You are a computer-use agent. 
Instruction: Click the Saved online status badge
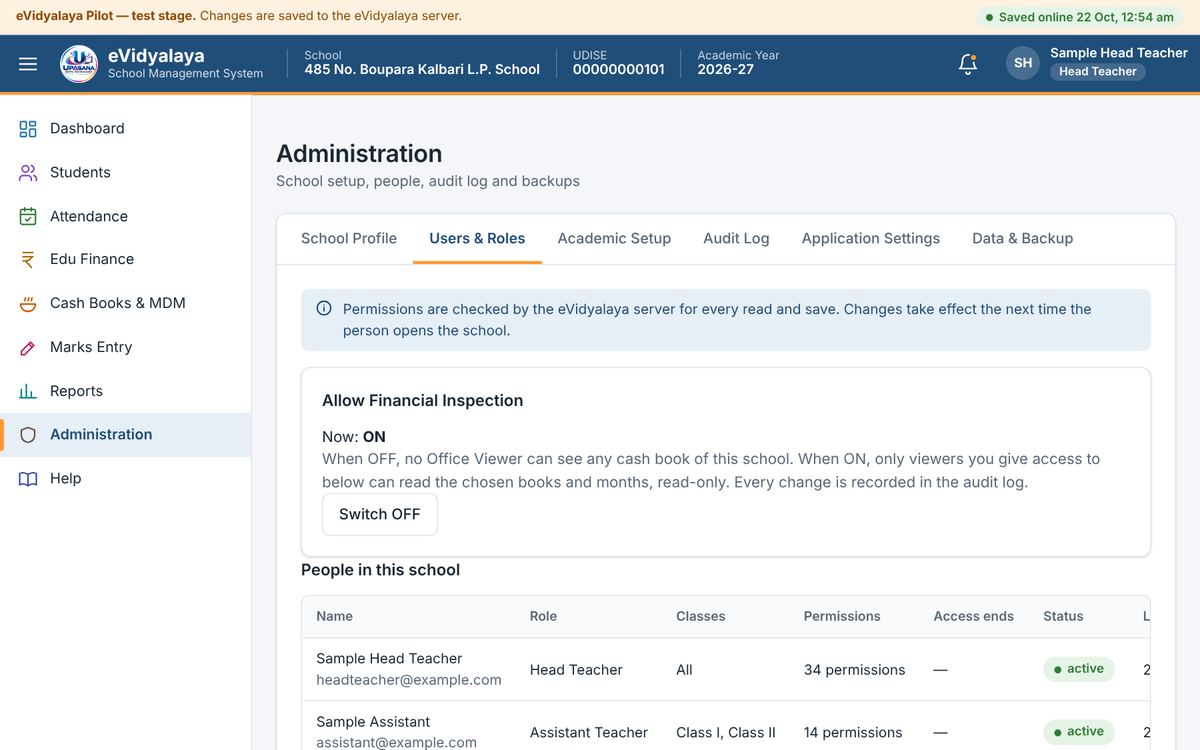coord(1079,17)
